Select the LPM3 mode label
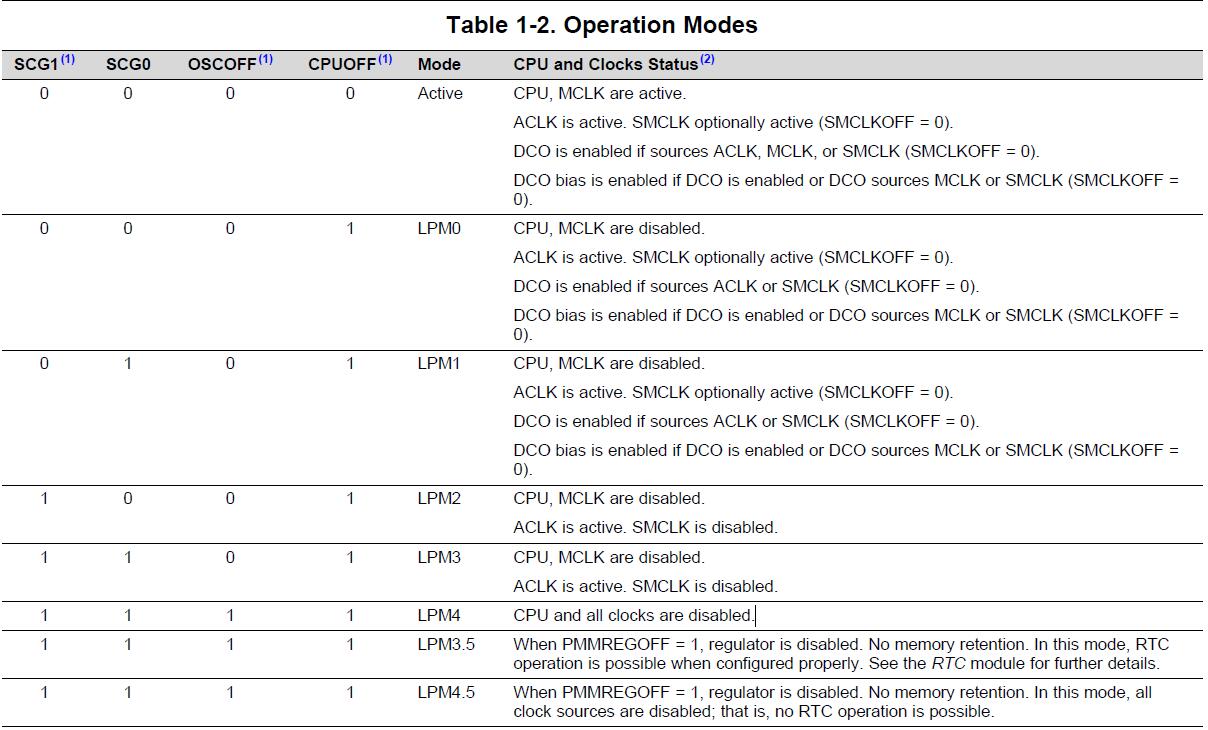This screenshot has height=730, width=1208. (x=439, y=557)
